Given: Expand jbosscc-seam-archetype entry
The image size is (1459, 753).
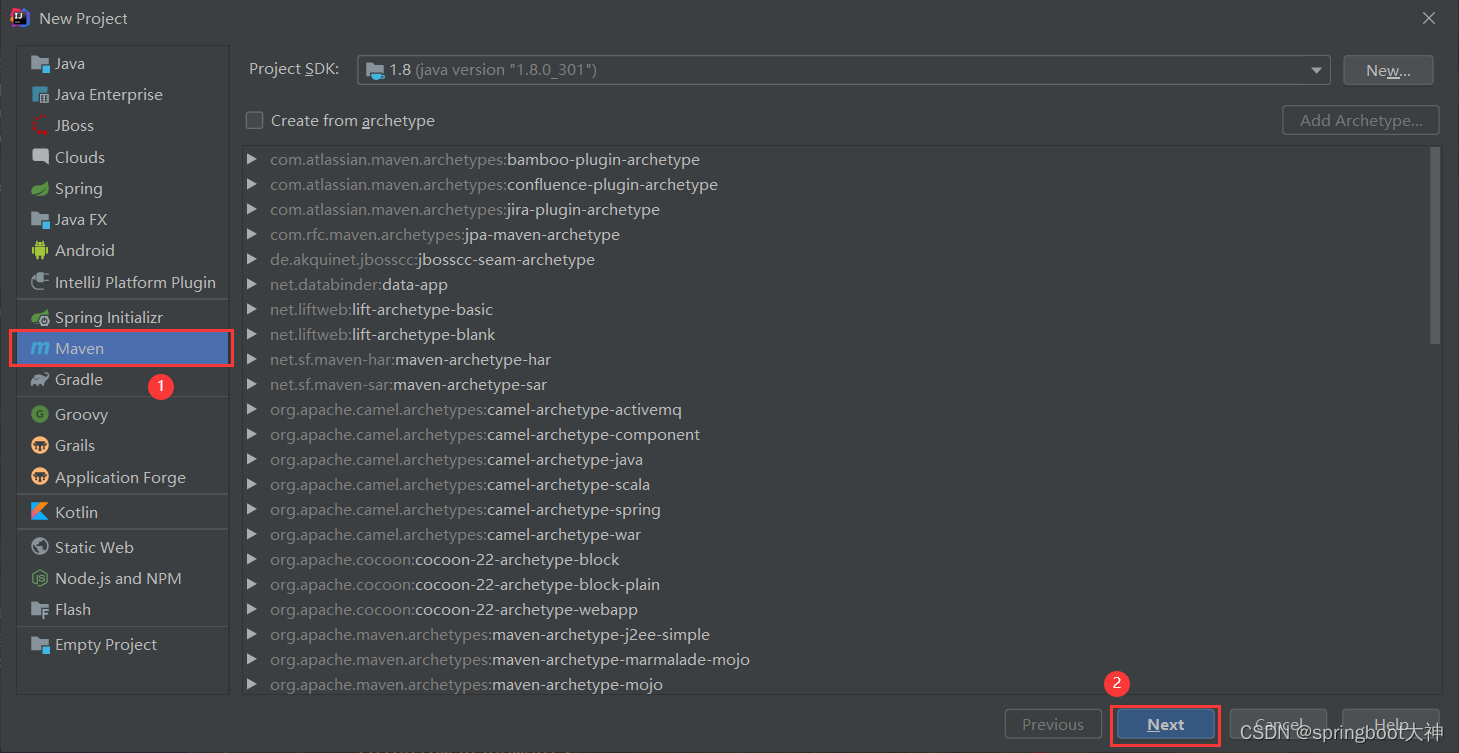Looking at the screenshot, I should tap(252, 260).
